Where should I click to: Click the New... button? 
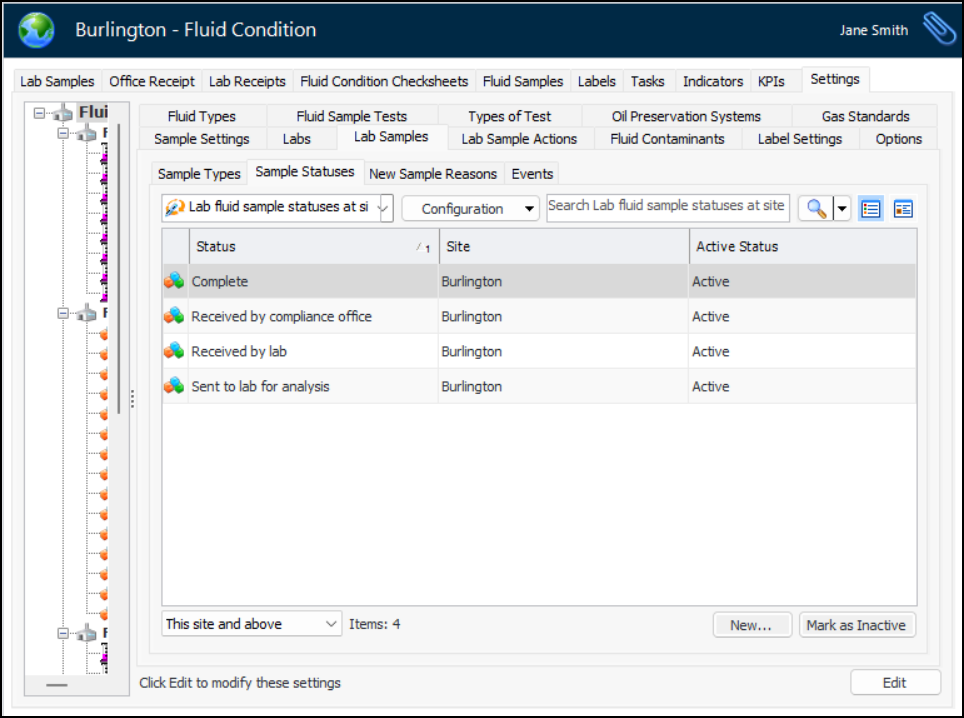coord(751,625)
